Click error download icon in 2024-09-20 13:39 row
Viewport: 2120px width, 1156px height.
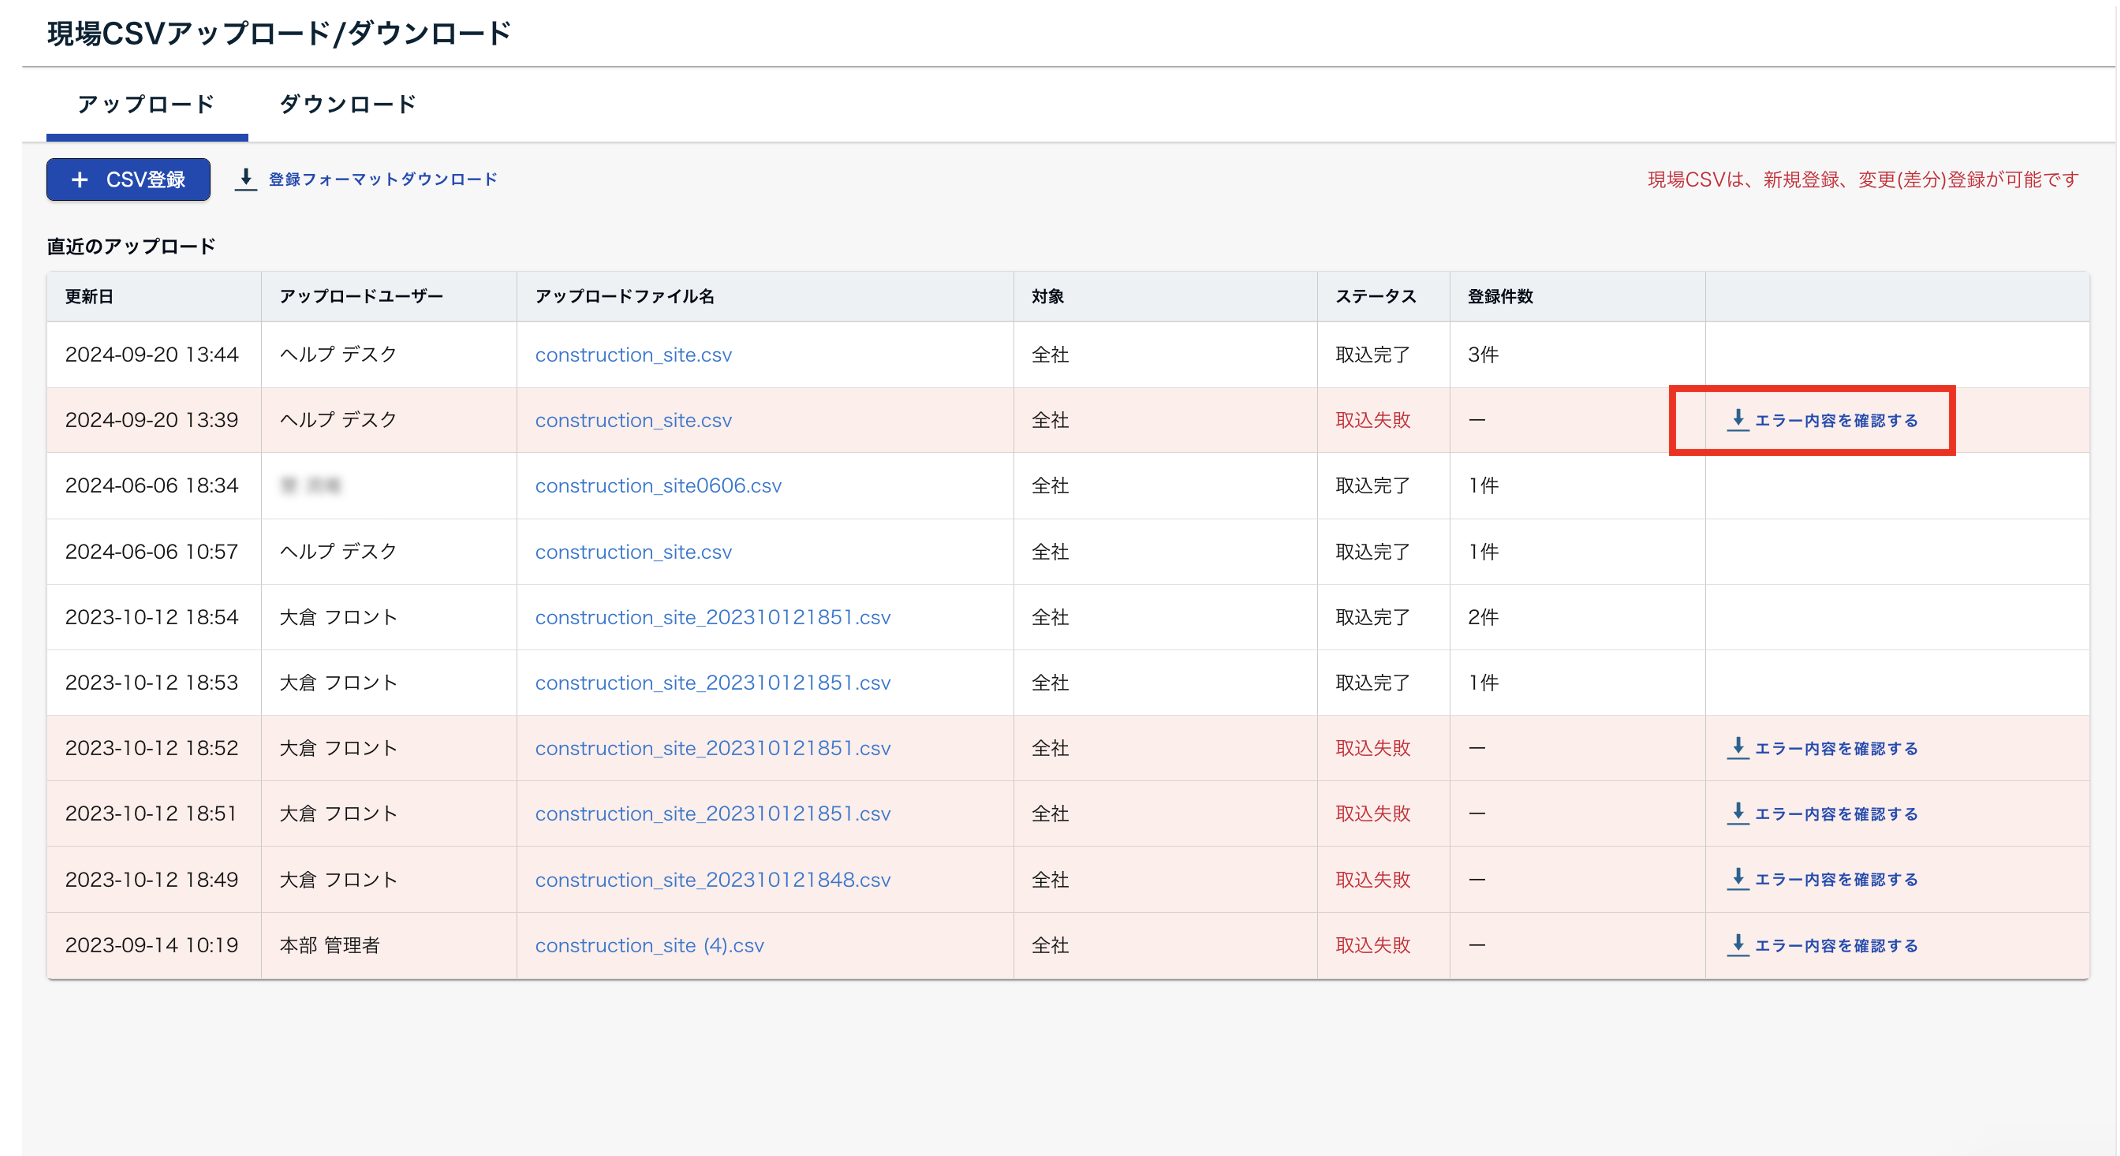(1738, 420)
